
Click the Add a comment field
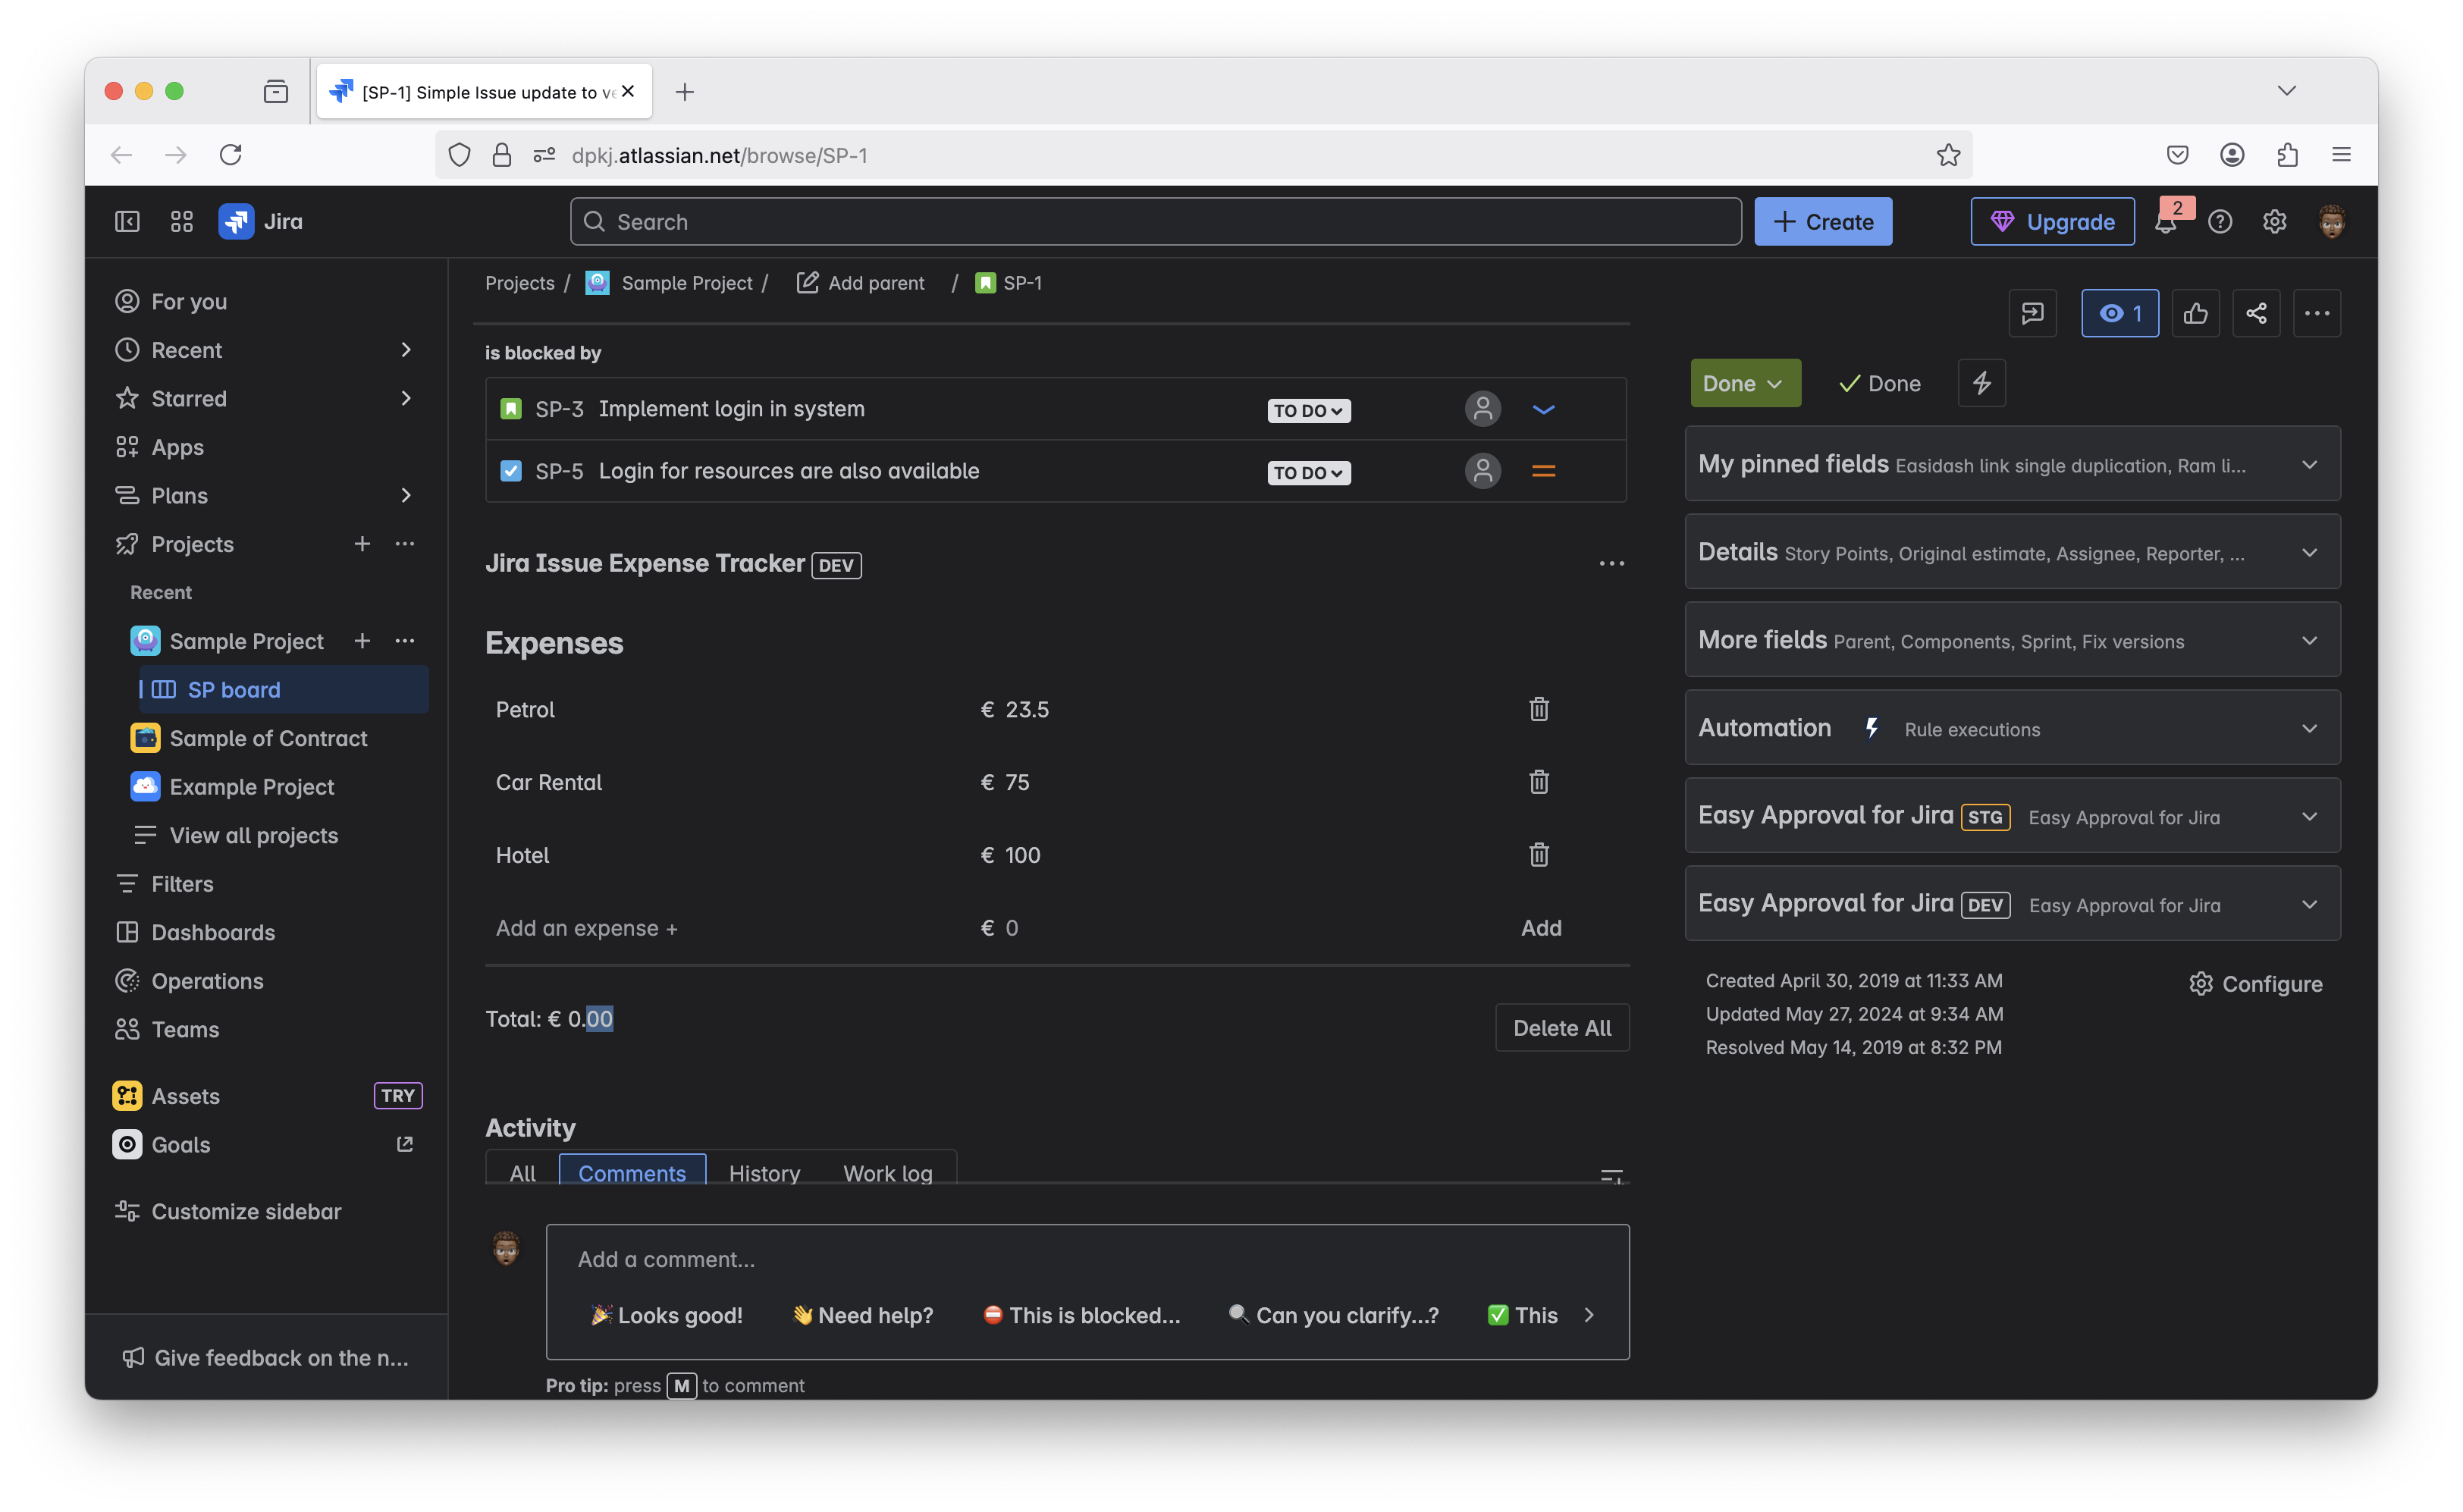1086,1259
